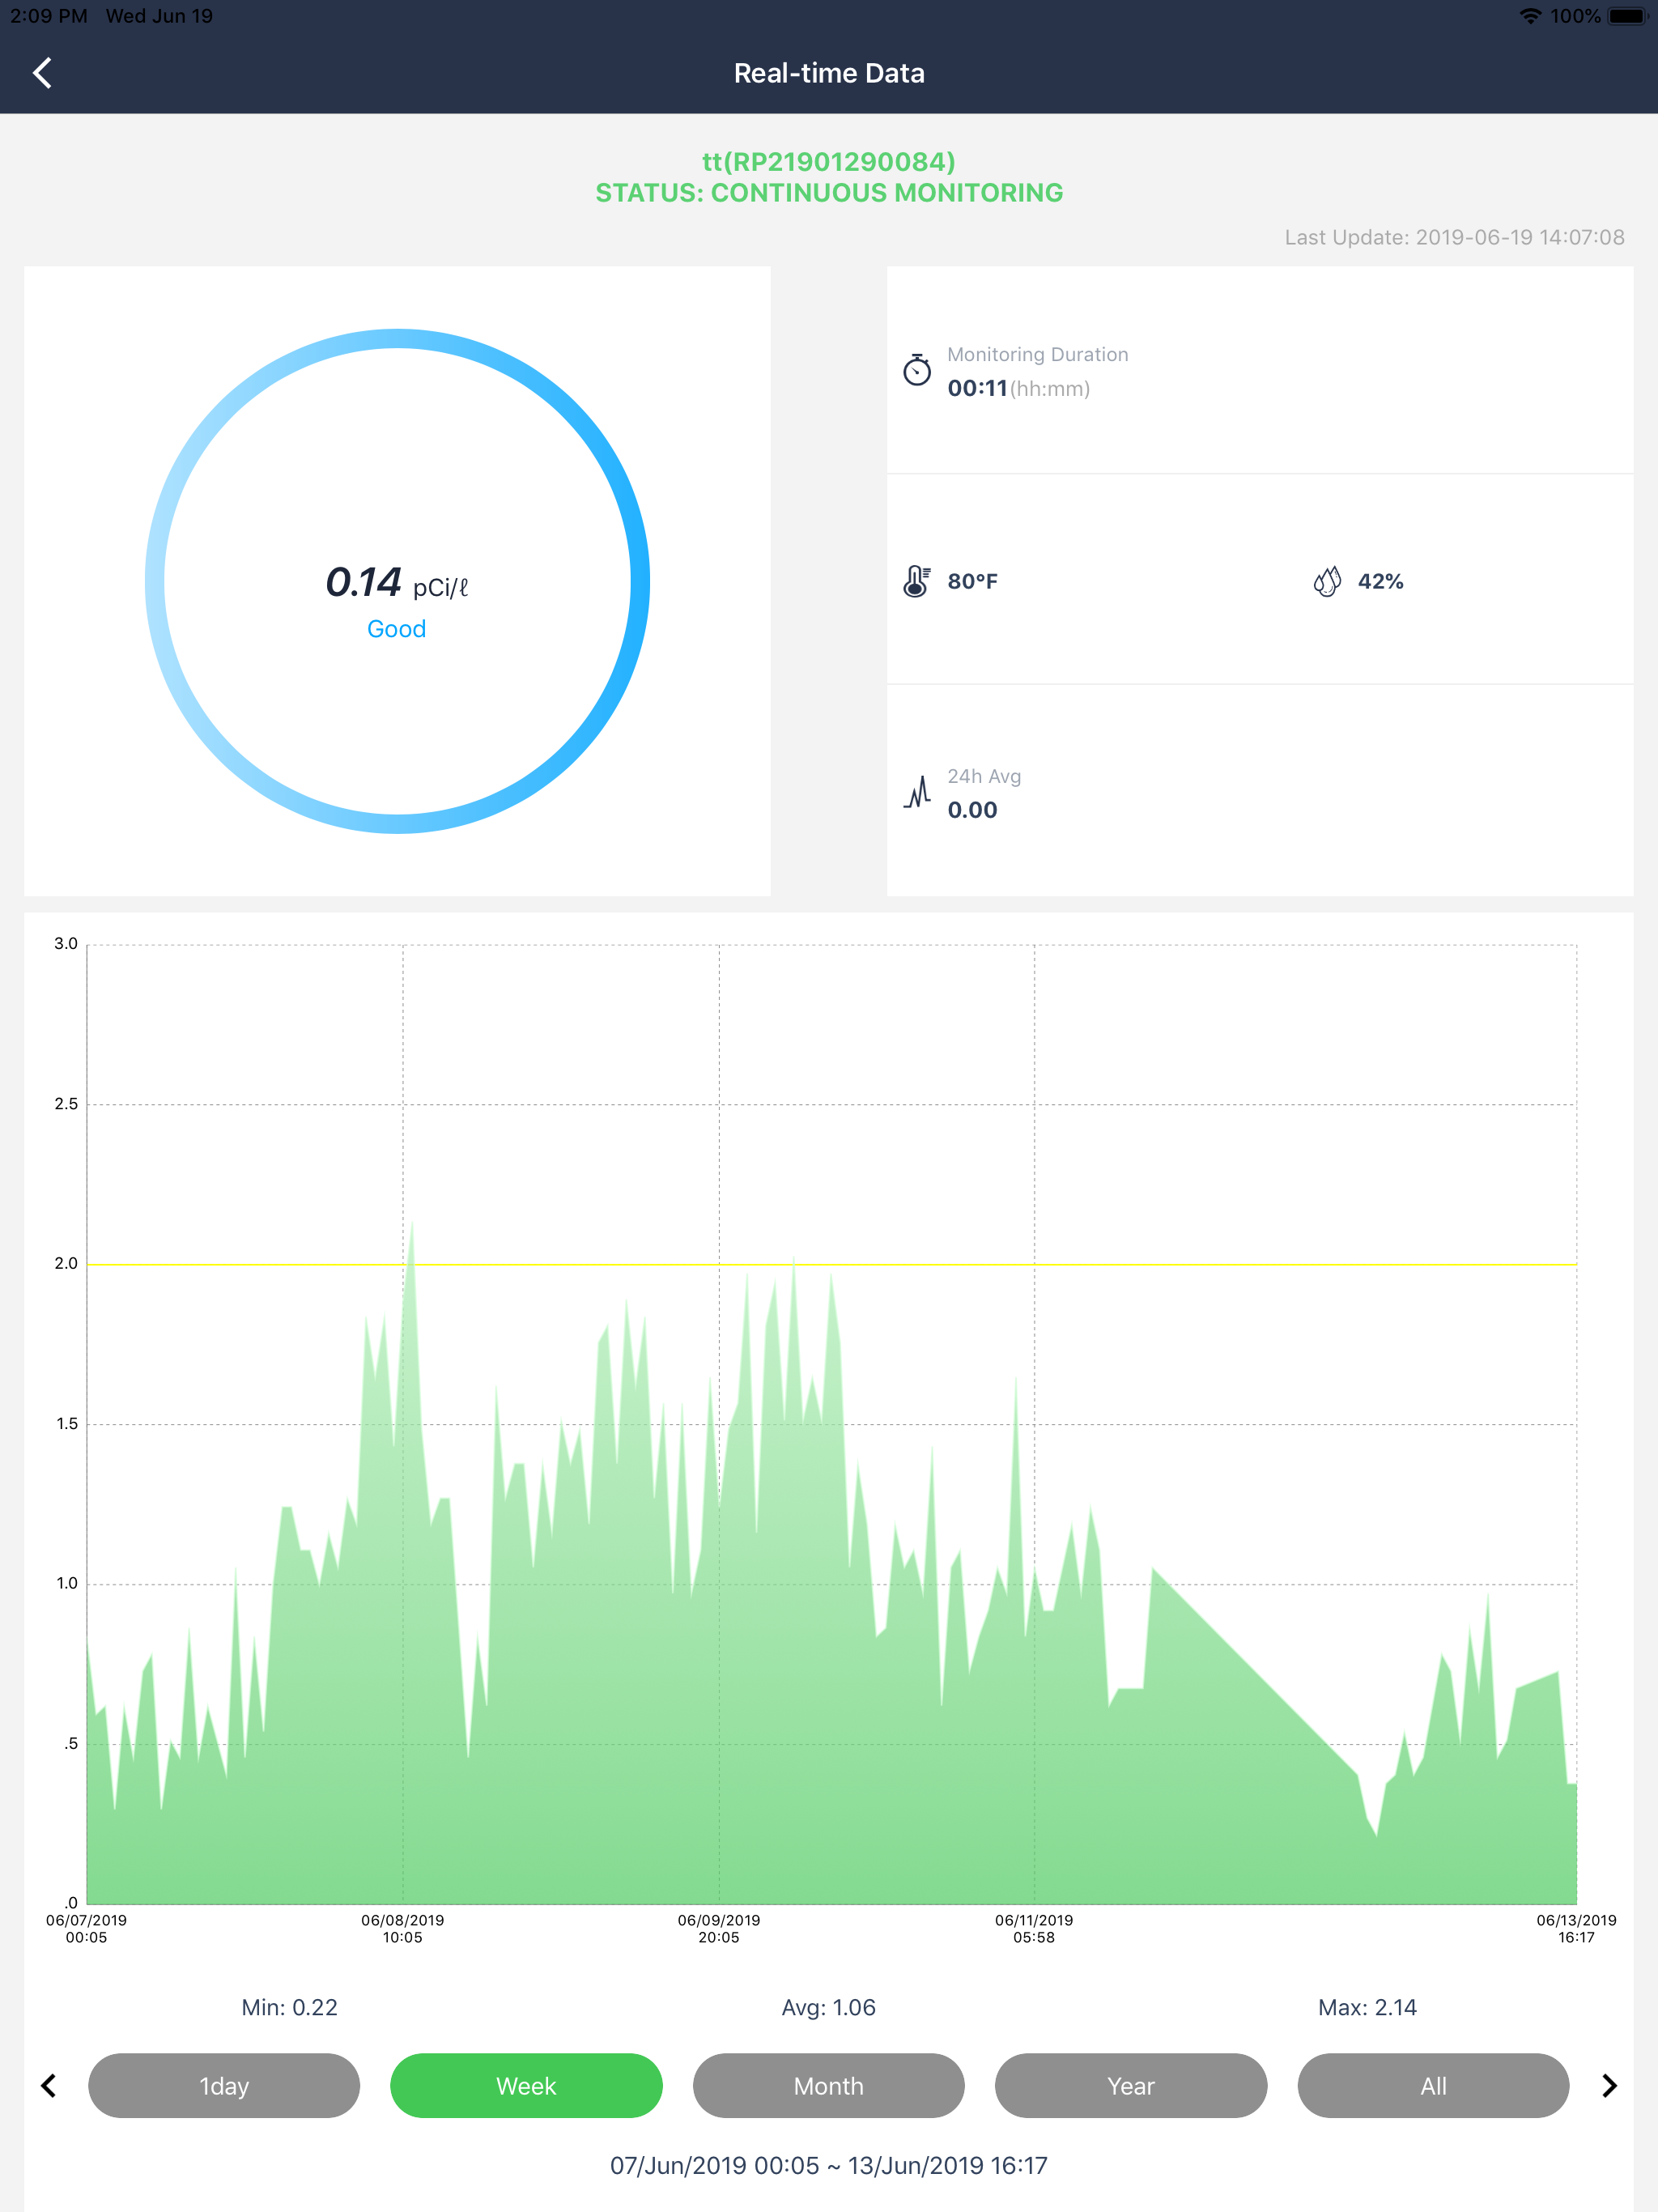Select the Week range tab
Screen dimensions: 1658x2212
click(x=526, y=2085)
